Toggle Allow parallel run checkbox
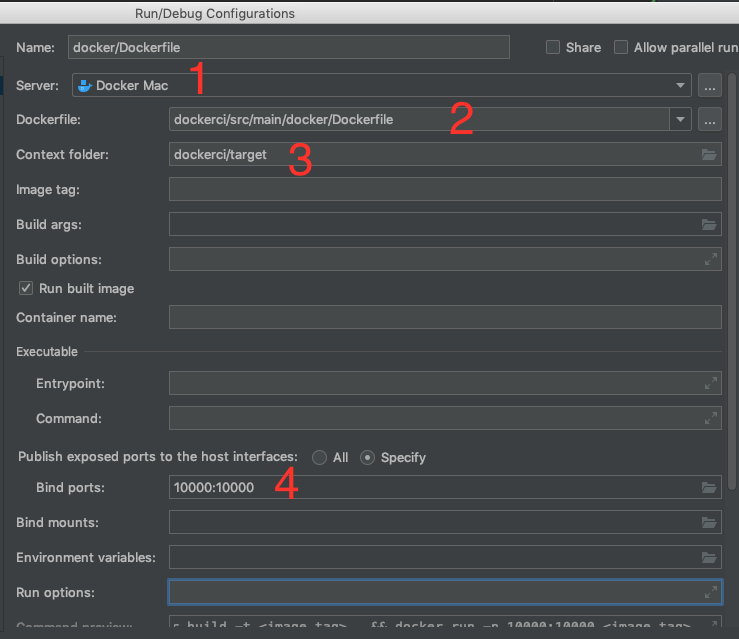 click(x=621, y=47)
